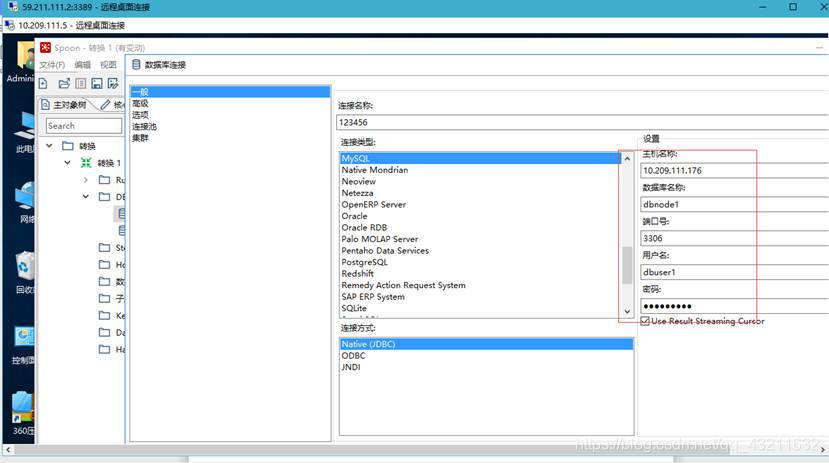Click the 转换 root folder icon
829x463 pixels.
(68, 146)
